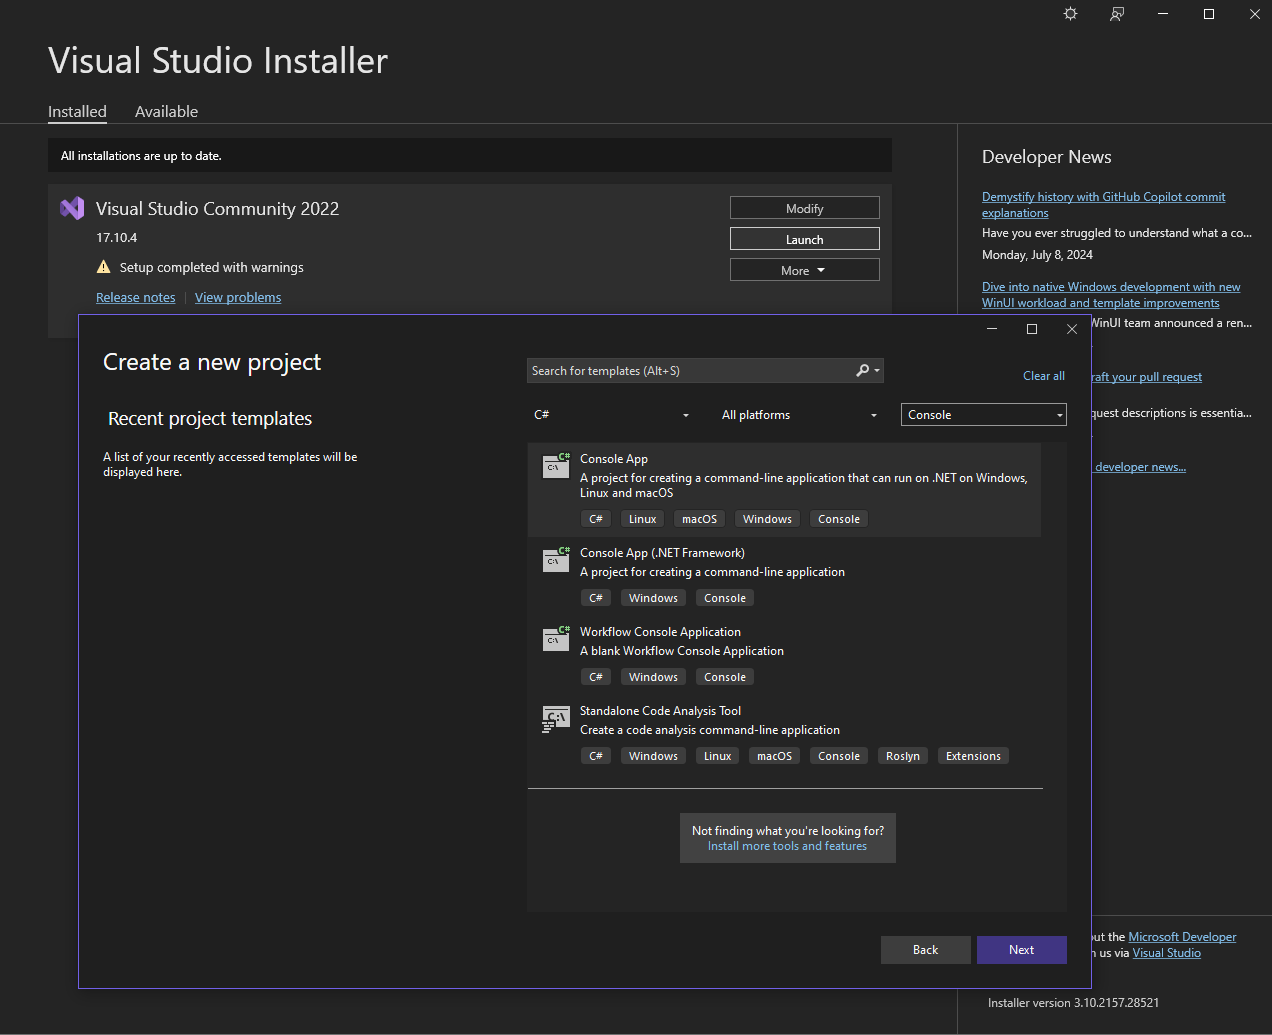Minimize the Create a new project dialog
Image resolution: width=1272 pixels, height=1035 pixels.
click(992, 329)
